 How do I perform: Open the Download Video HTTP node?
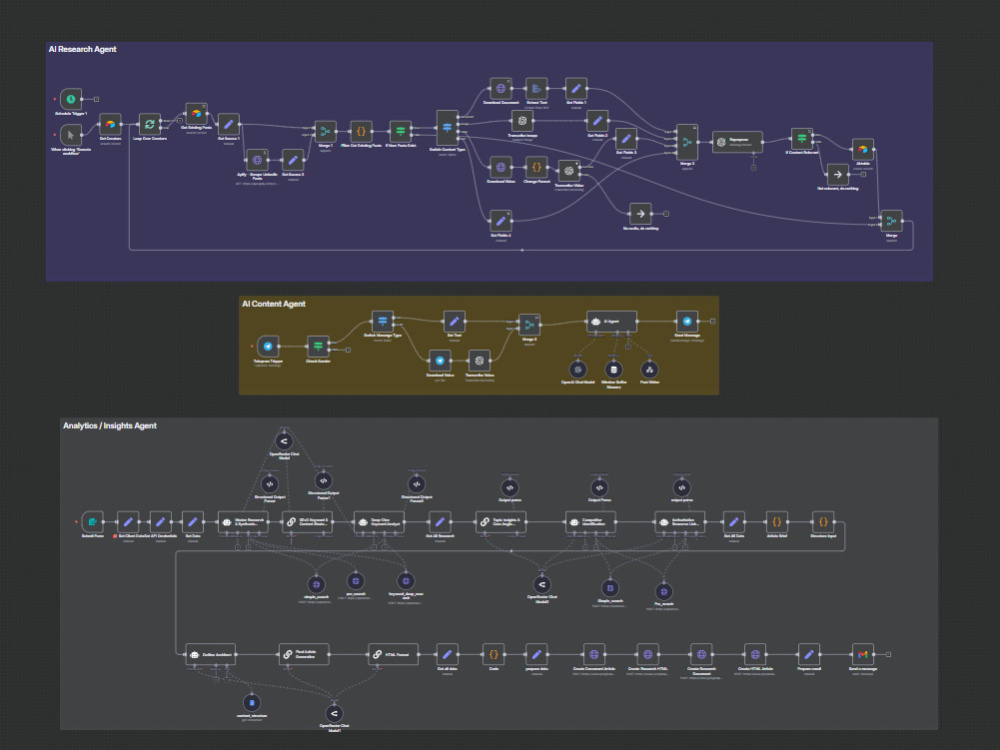click(501, 167)
